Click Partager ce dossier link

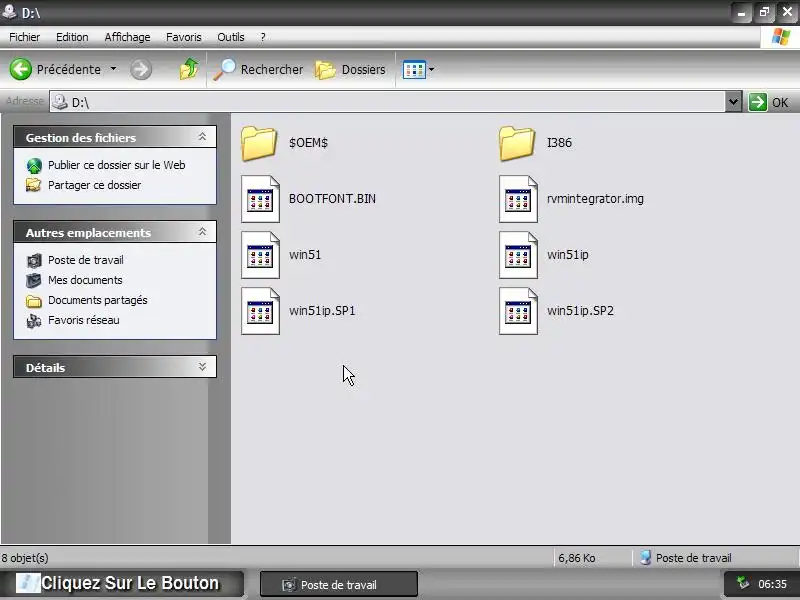(94, 185)
